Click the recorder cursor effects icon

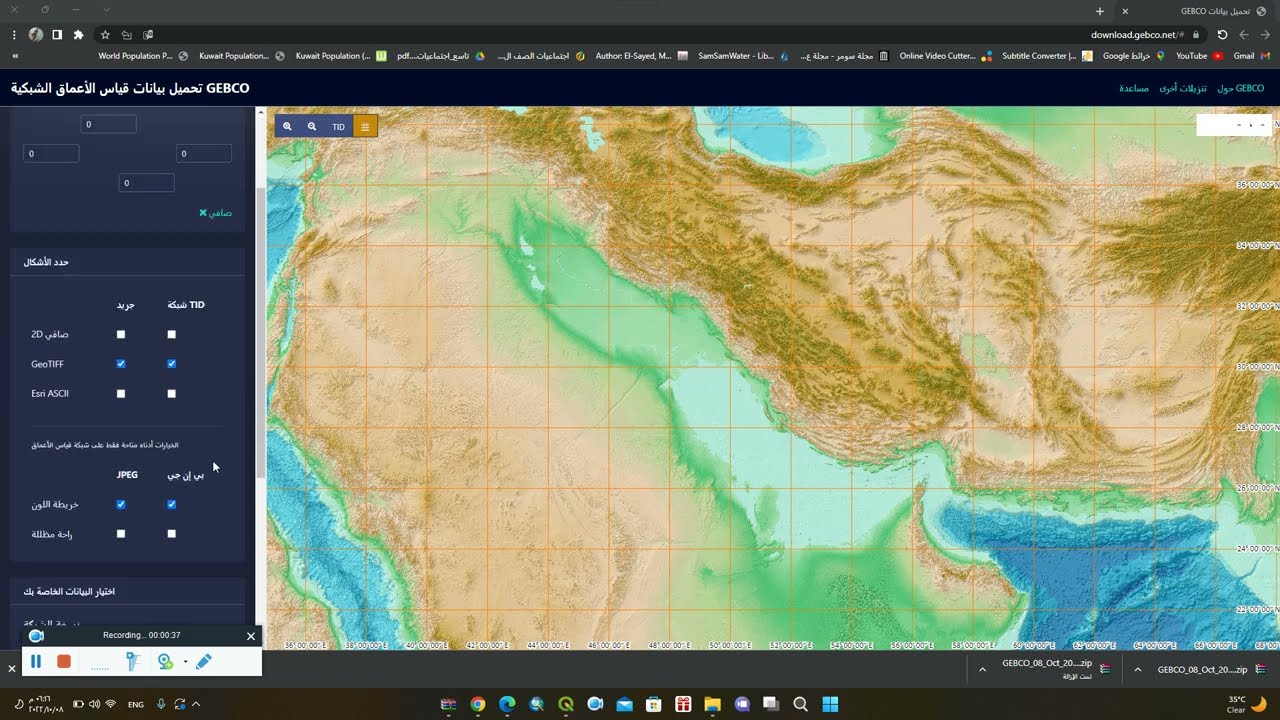(132, 661)
